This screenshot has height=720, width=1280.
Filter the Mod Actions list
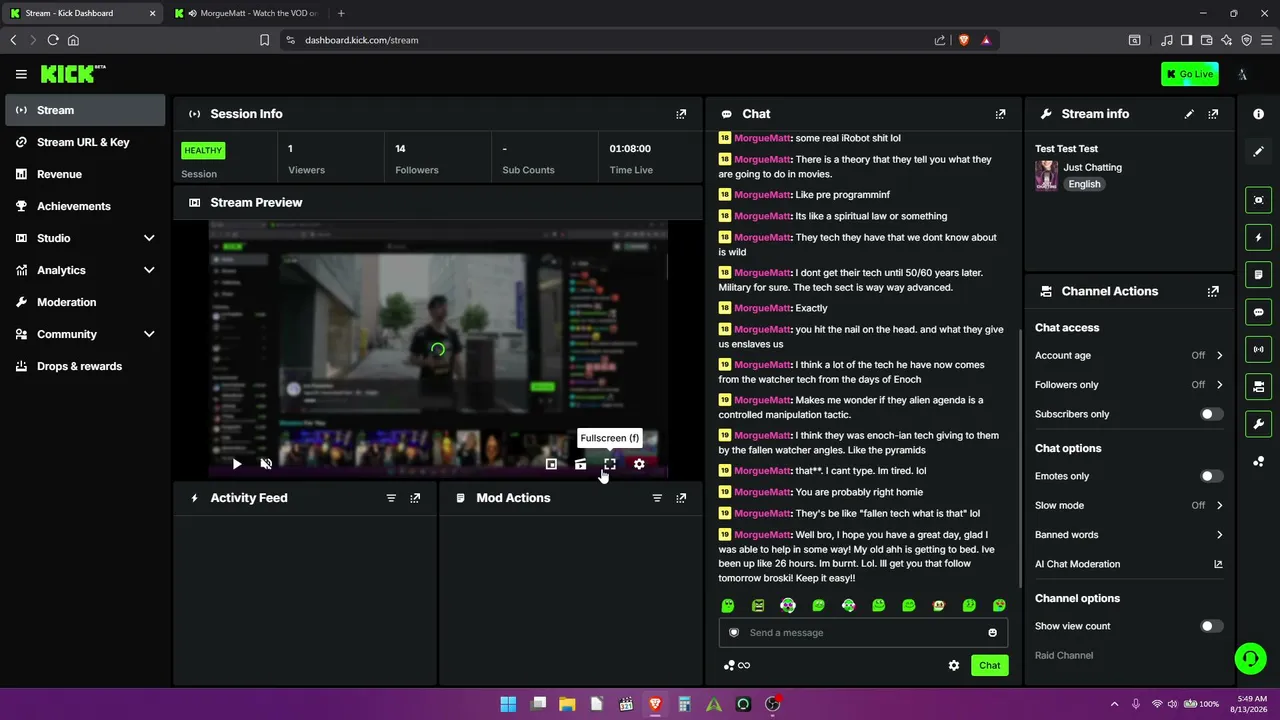coord(657,498)
